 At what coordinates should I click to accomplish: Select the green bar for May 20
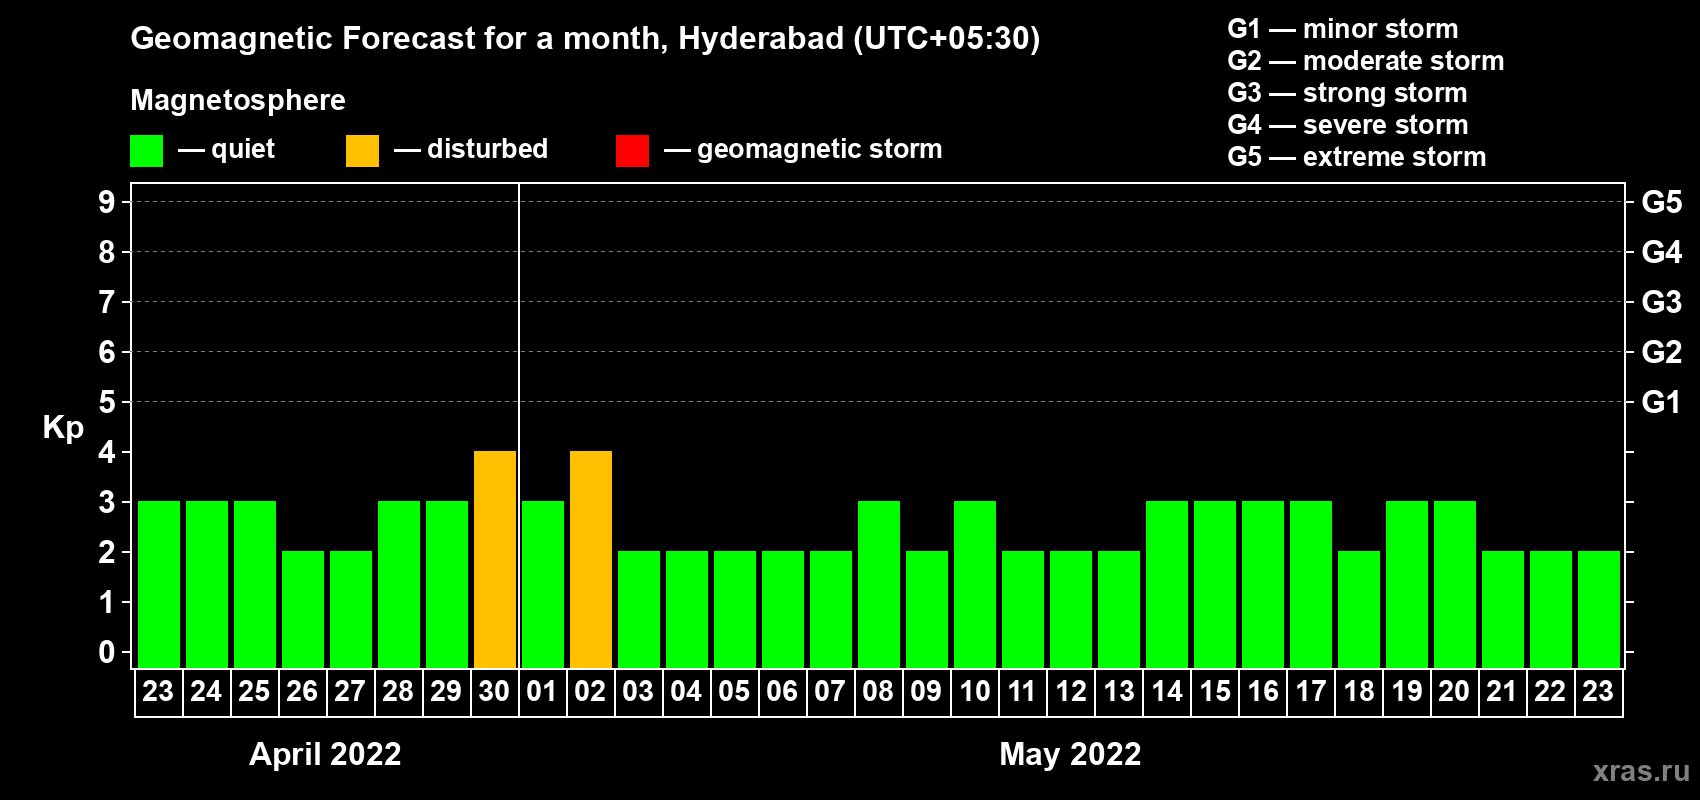point(1455,584)
